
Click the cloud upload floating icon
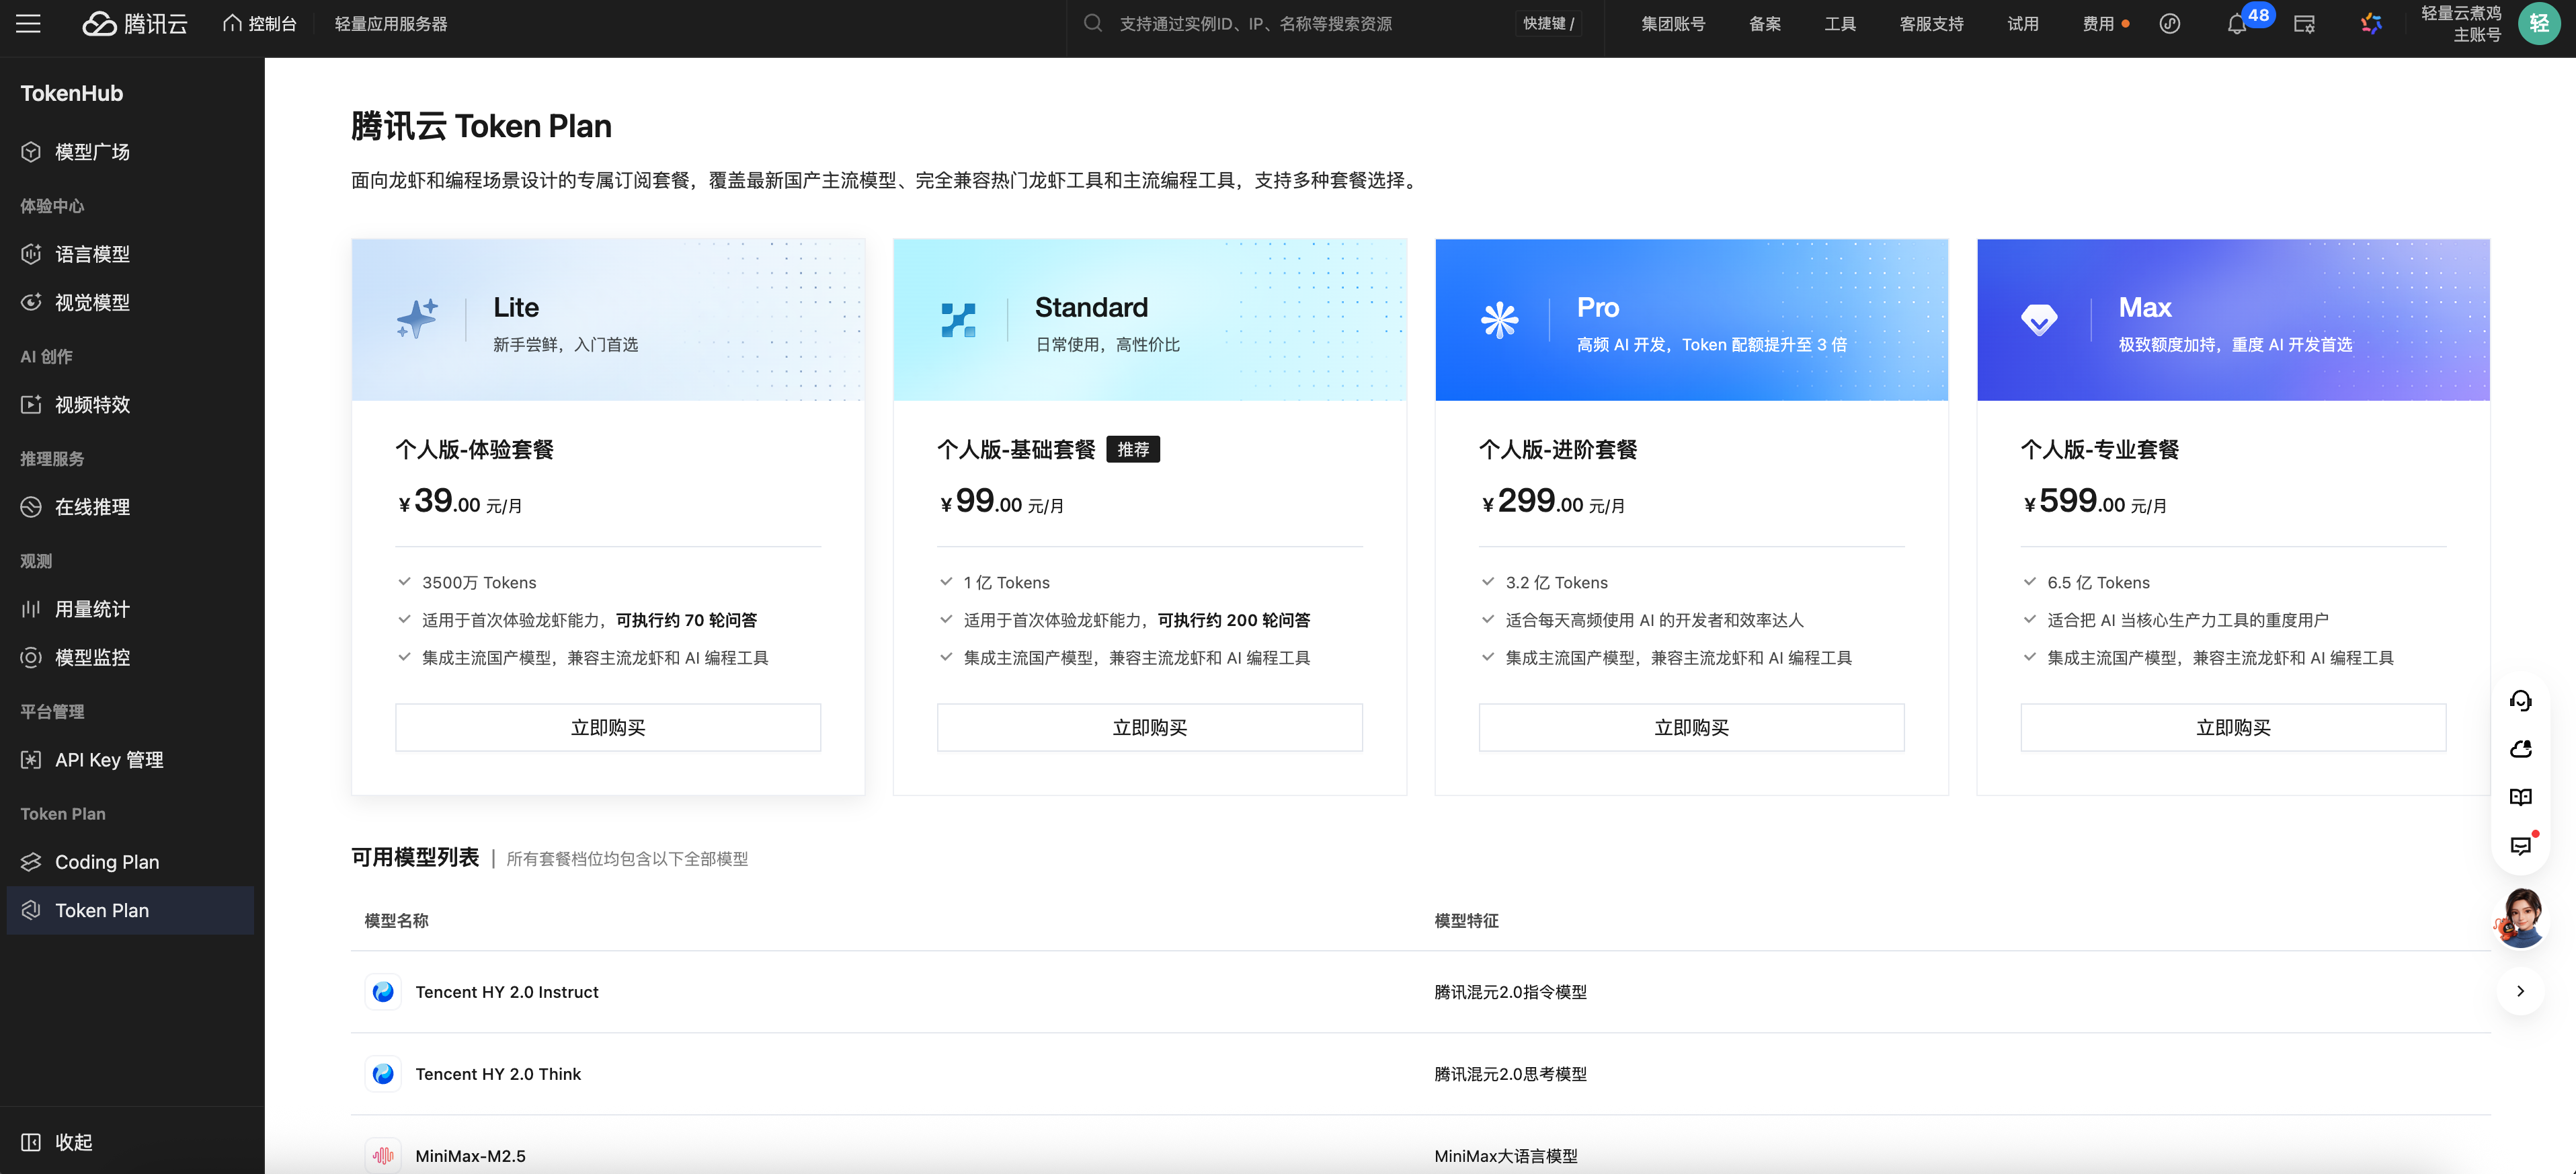point(2520,749)
